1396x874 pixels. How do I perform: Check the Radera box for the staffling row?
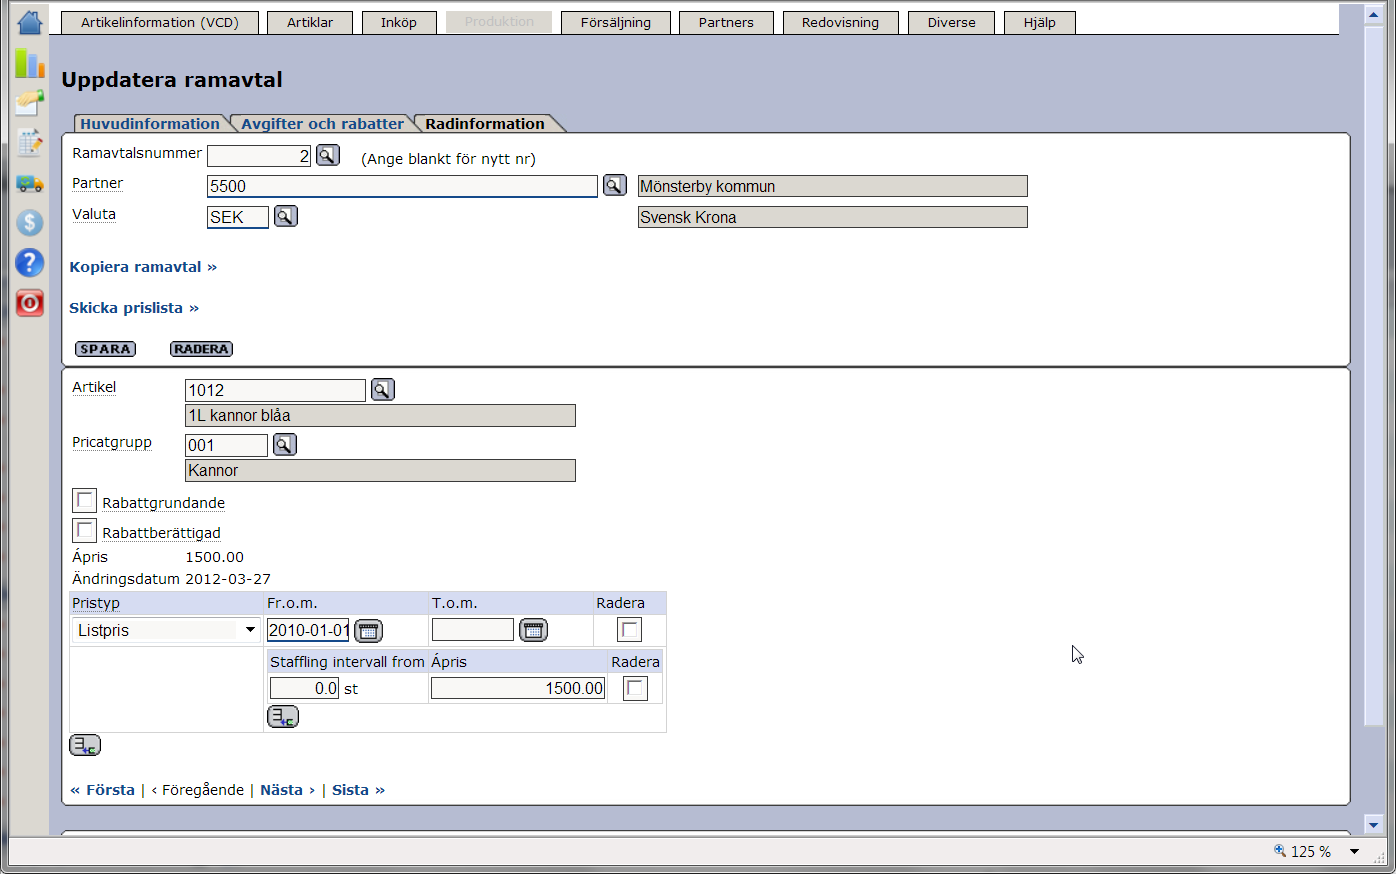pyautogui.click(x=635, y=688)
